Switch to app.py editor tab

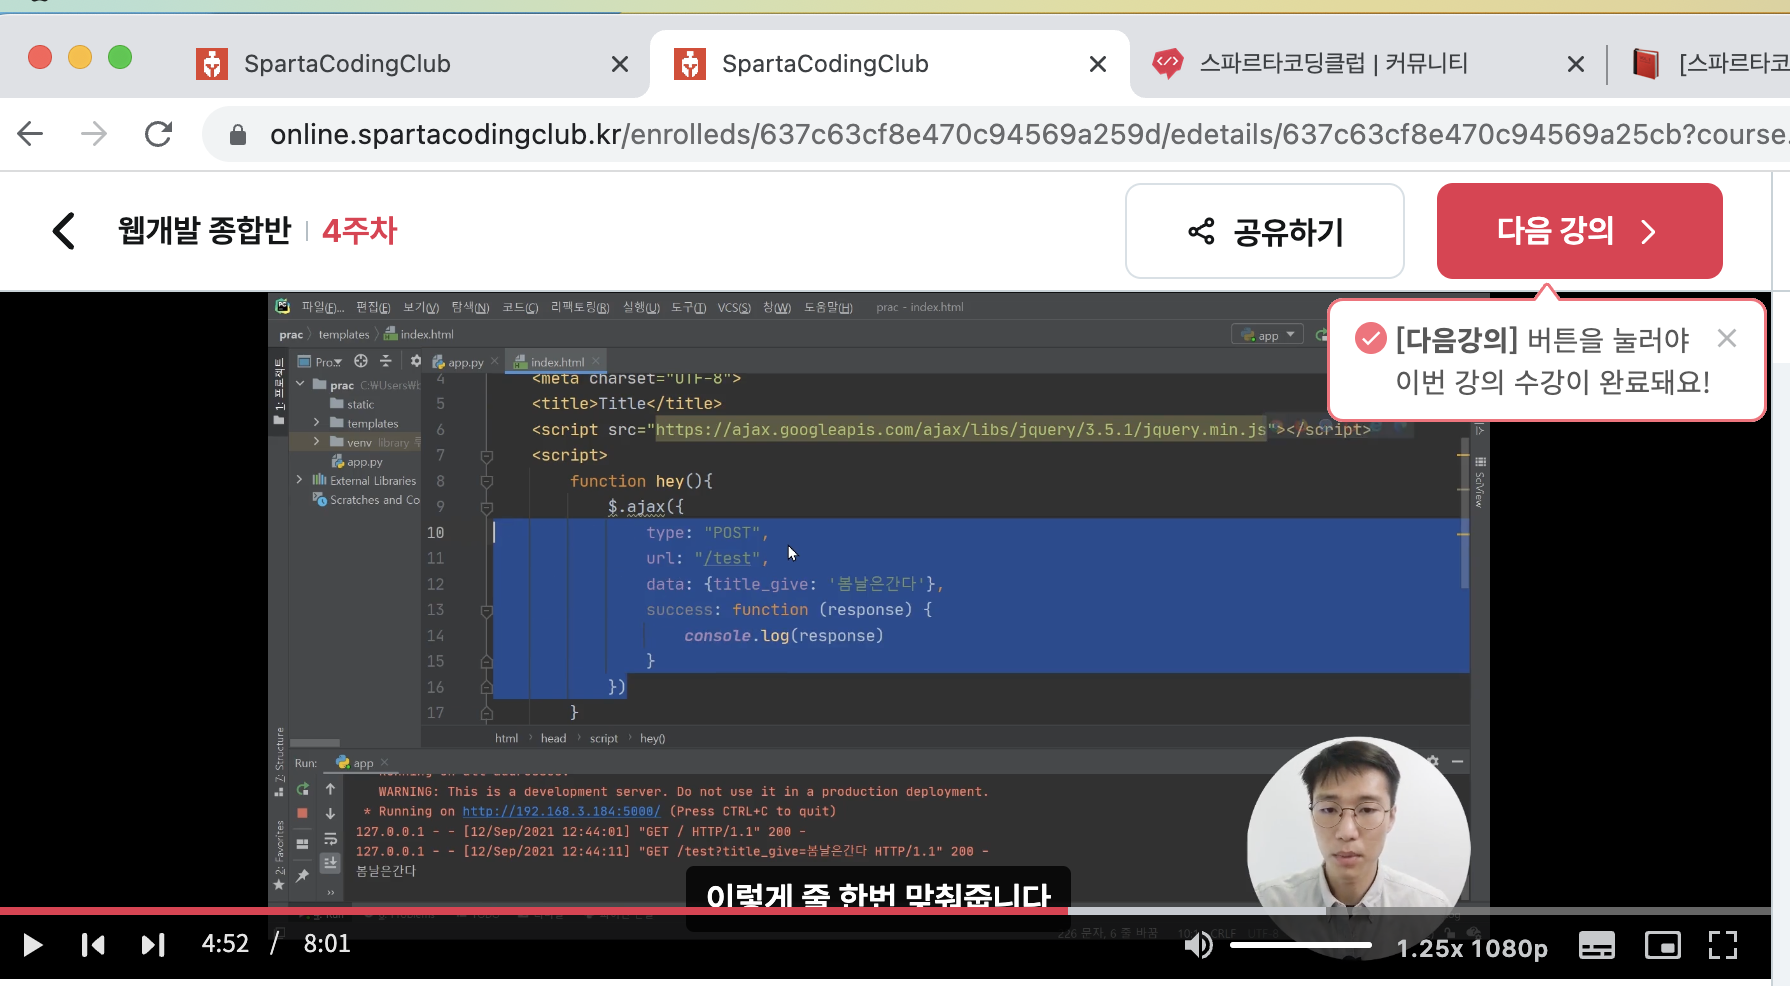[x=458, y=362]
